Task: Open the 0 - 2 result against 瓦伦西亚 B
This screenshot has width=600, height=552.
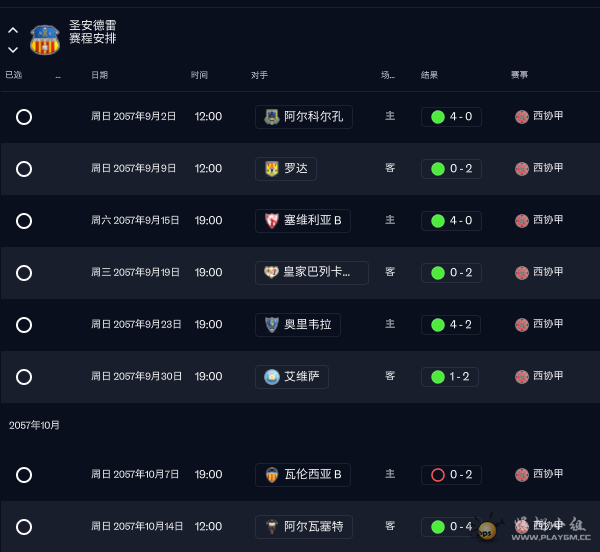Action: click(x=452, y=475)
